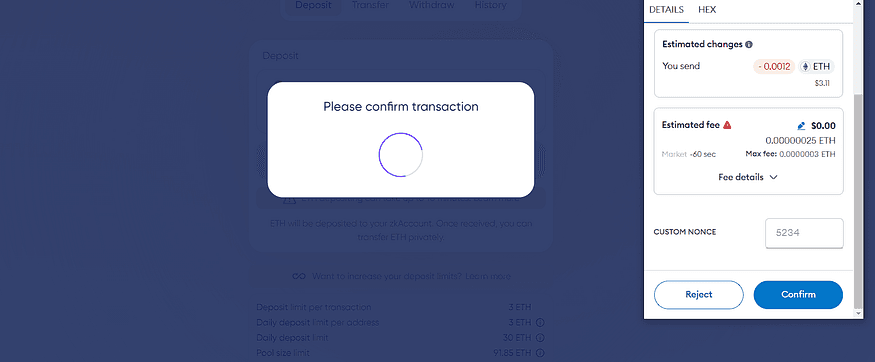Image resolution: width=875 pixels, height=362 pixels.
Task: Confirm the transaction
Action: [x=798, y=295]
